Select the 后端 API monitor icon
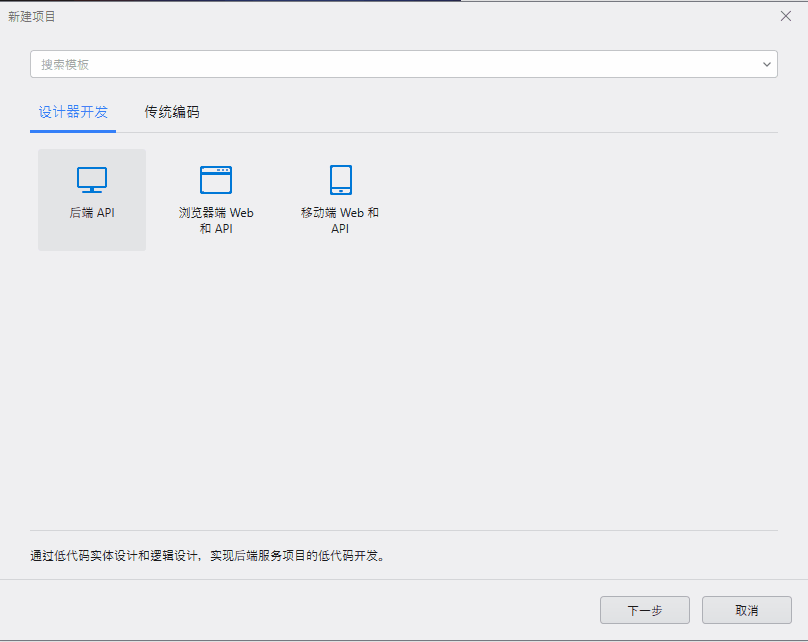 pyautogui.click(x=92, y=180)
